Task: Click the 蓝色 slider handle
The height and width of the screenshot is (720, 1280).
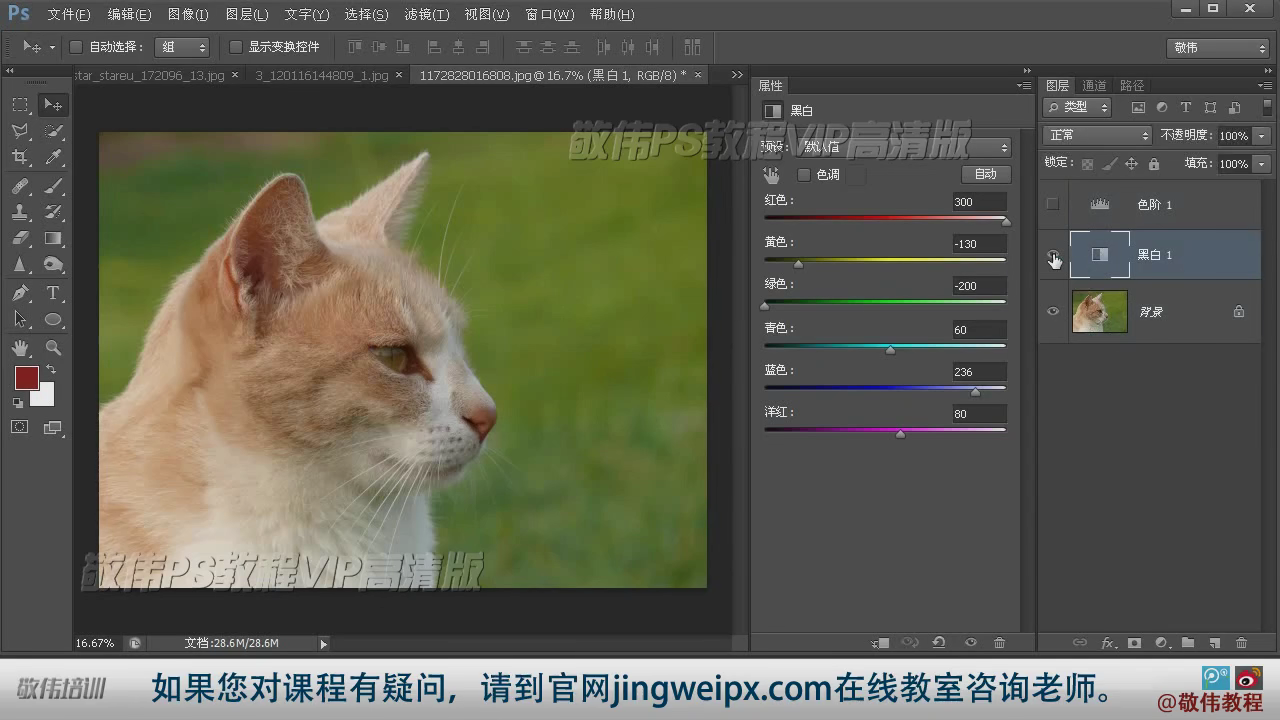Action: click(975, 392)
